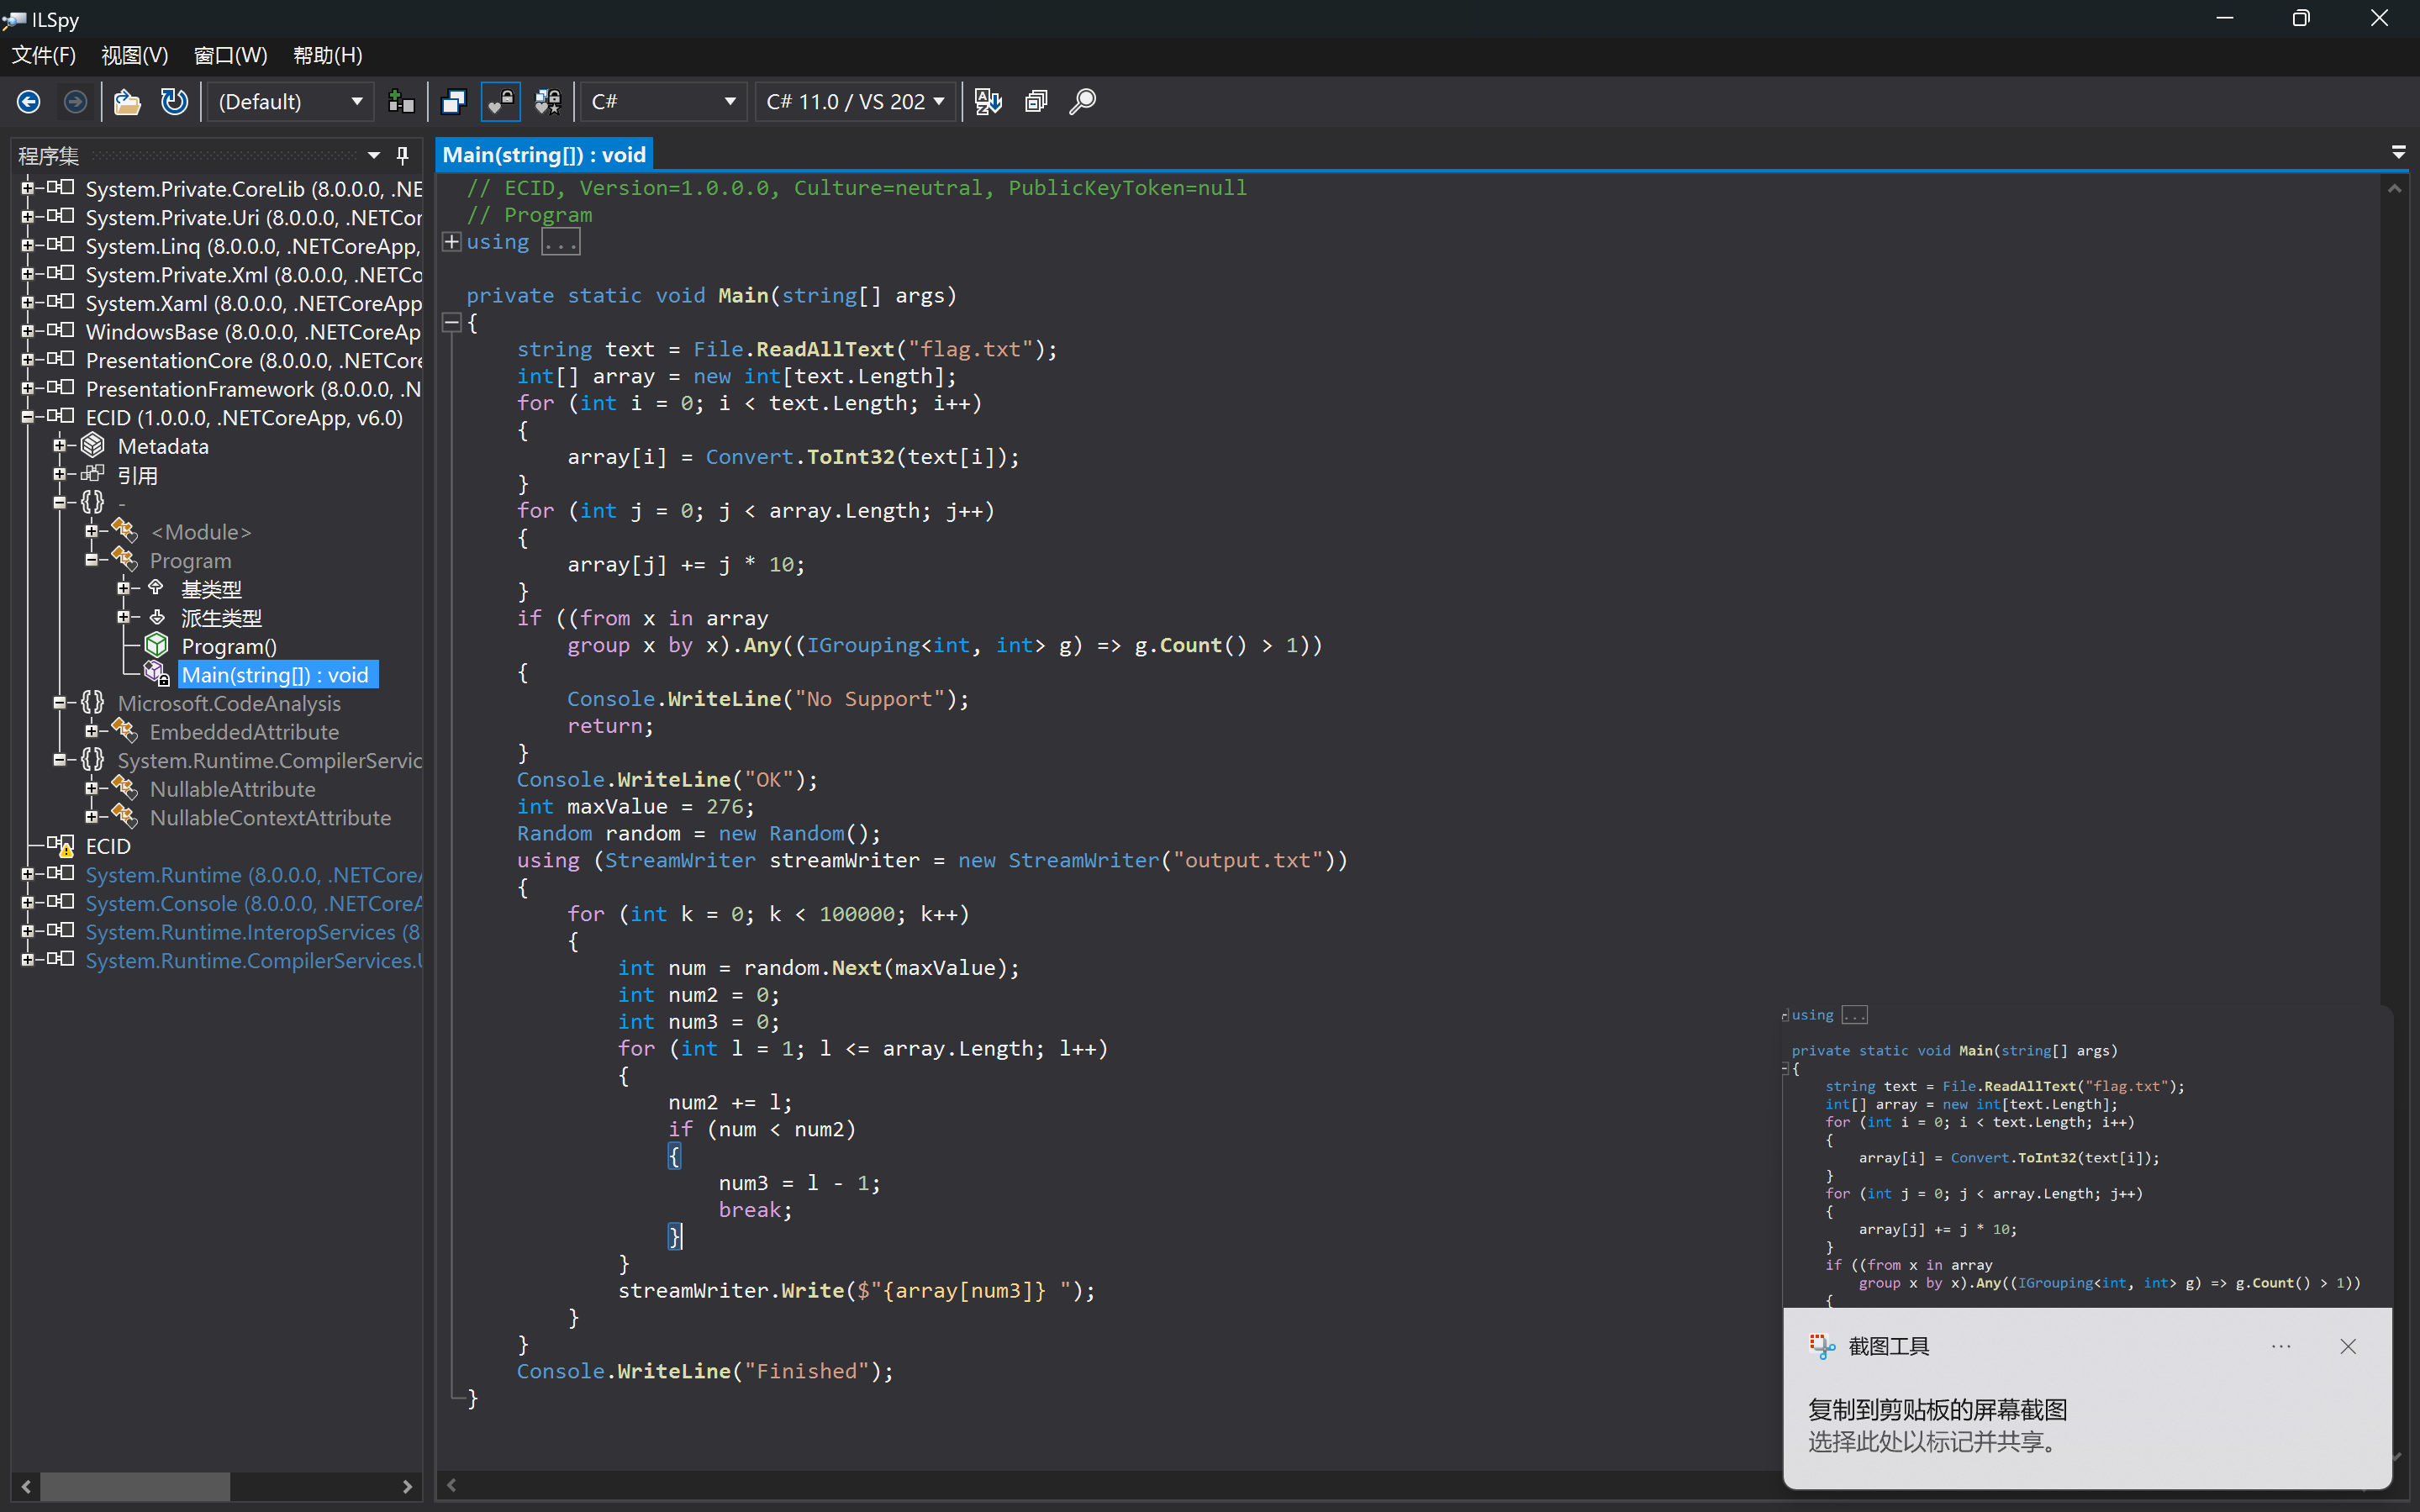Open Search with the magnifier icon

coord(1083,102)
